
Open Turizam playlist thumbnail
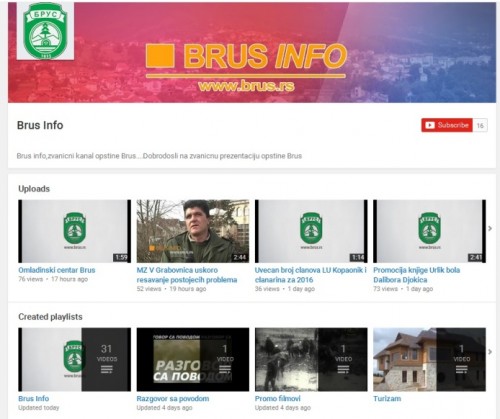tap(429, 359)
